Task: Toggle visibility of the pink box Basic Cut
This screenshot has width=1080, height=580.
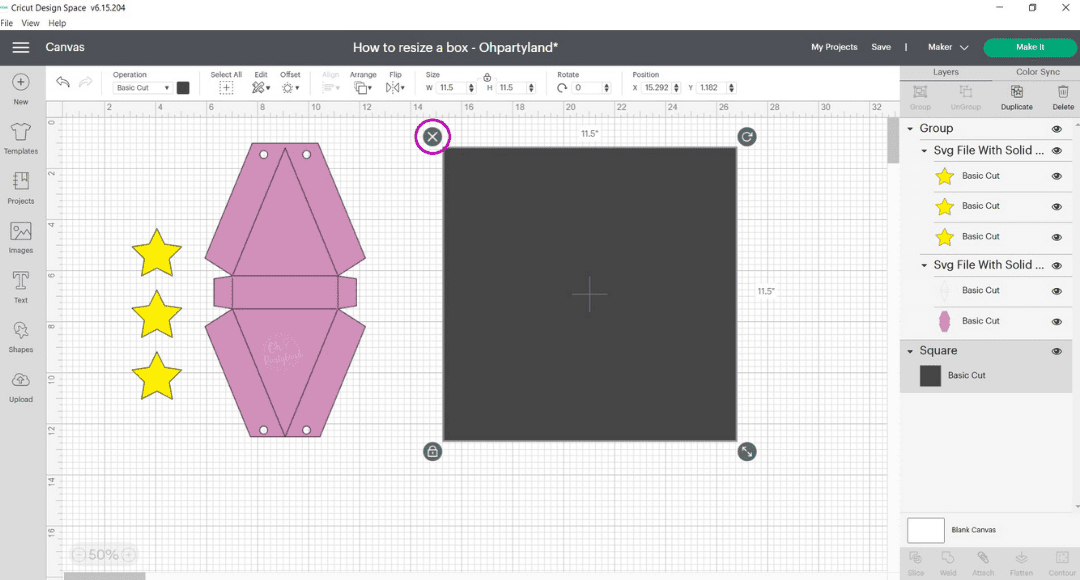Action: pyautogui.click(x=1057, y=322)
